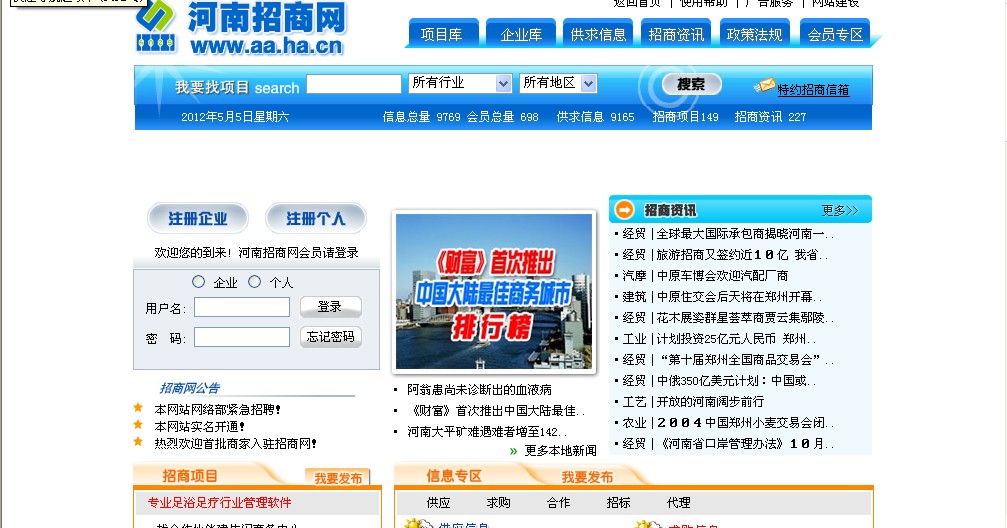1007x528 pixels.
Task: Click the 登录 button
Action: (x=330, y=307)
